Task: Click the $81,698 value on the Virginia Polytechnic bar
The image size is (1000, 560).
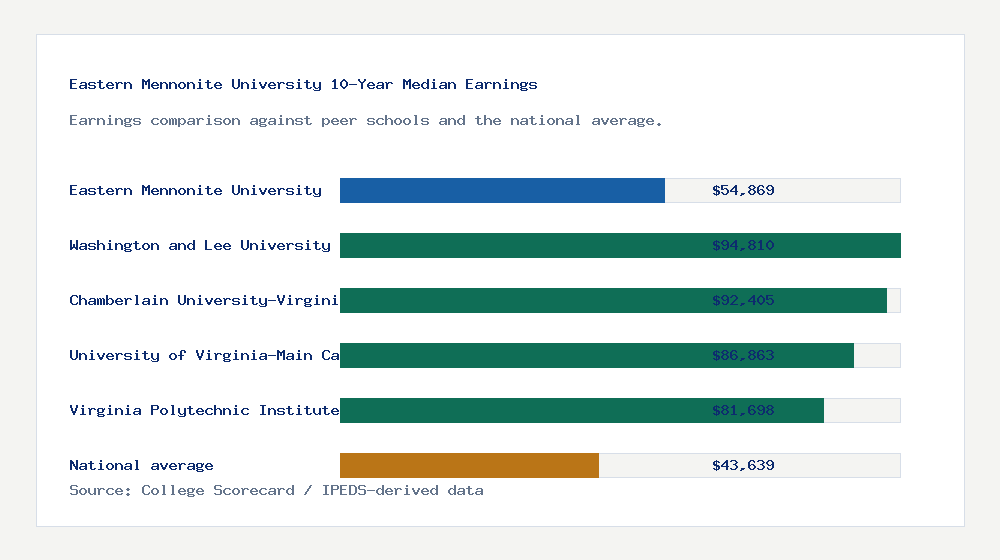Action: point(743,410)
